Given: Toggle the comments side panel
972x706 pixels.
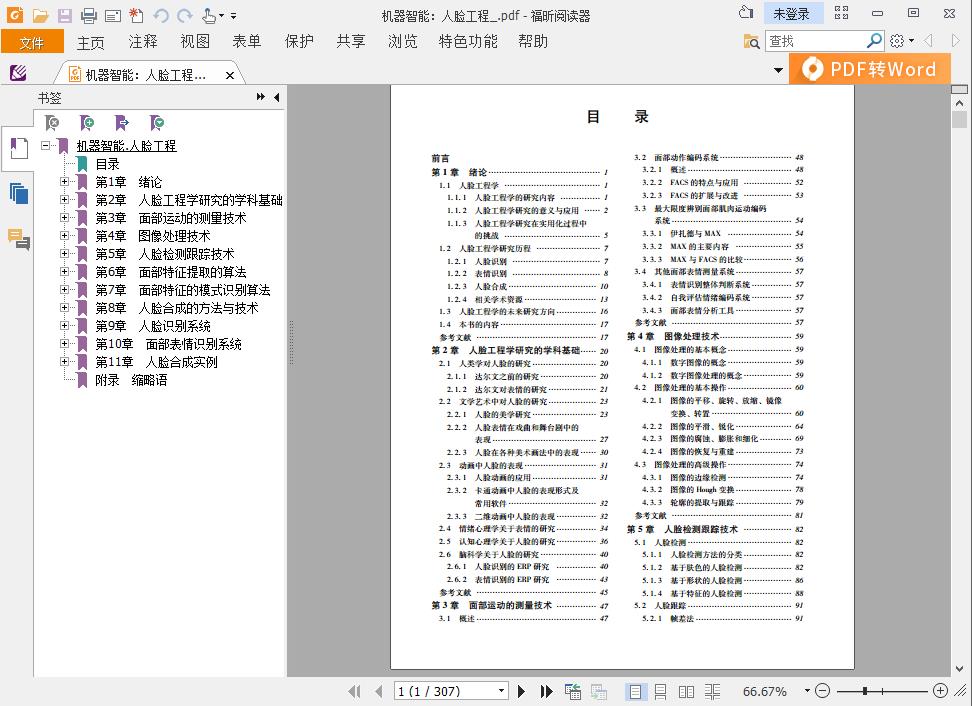Looking at the screenshot, I should click(x=19, y=239).
